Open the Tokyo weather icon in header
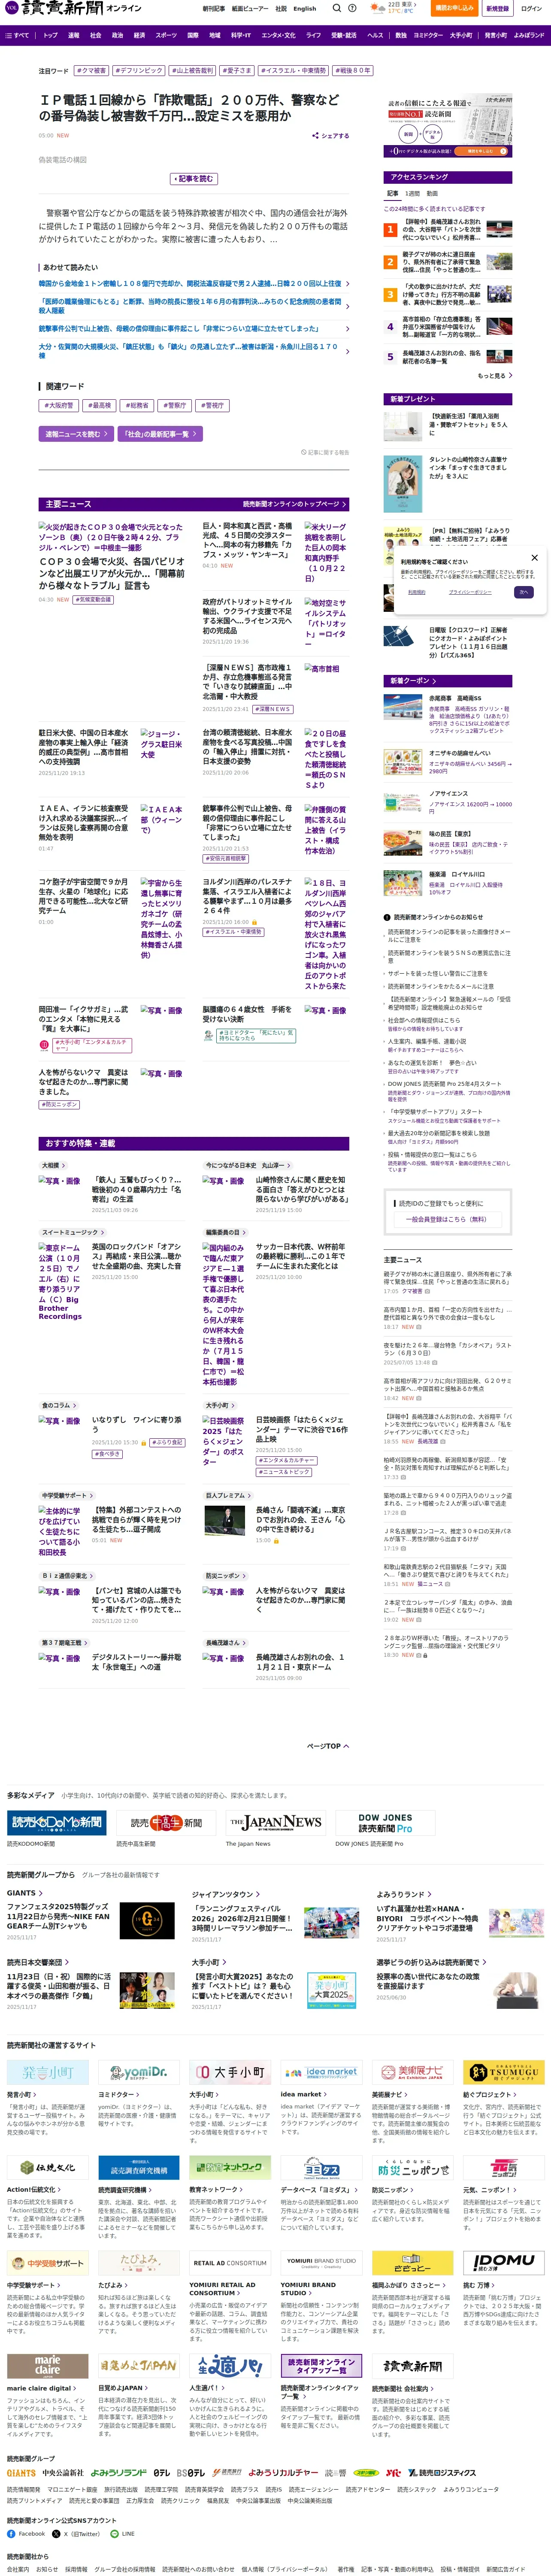 pos(378,8)
